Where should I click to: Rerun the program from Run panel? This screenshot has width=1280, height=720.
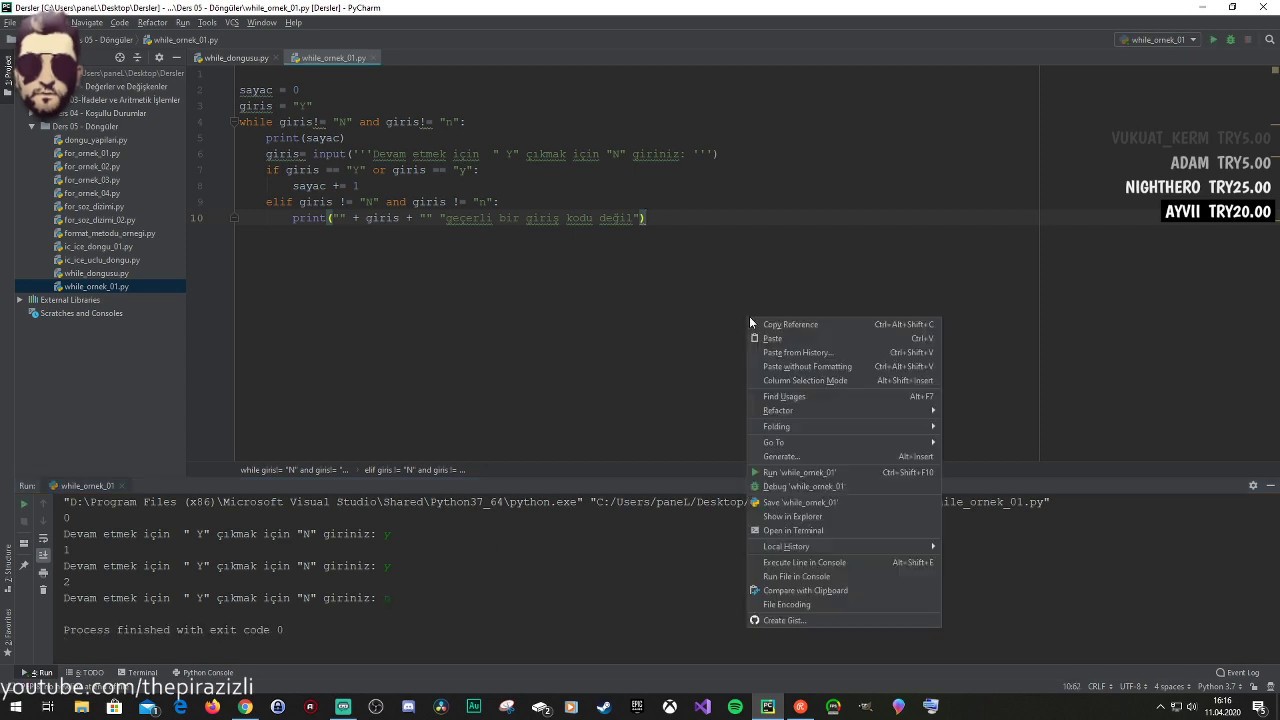24,504
